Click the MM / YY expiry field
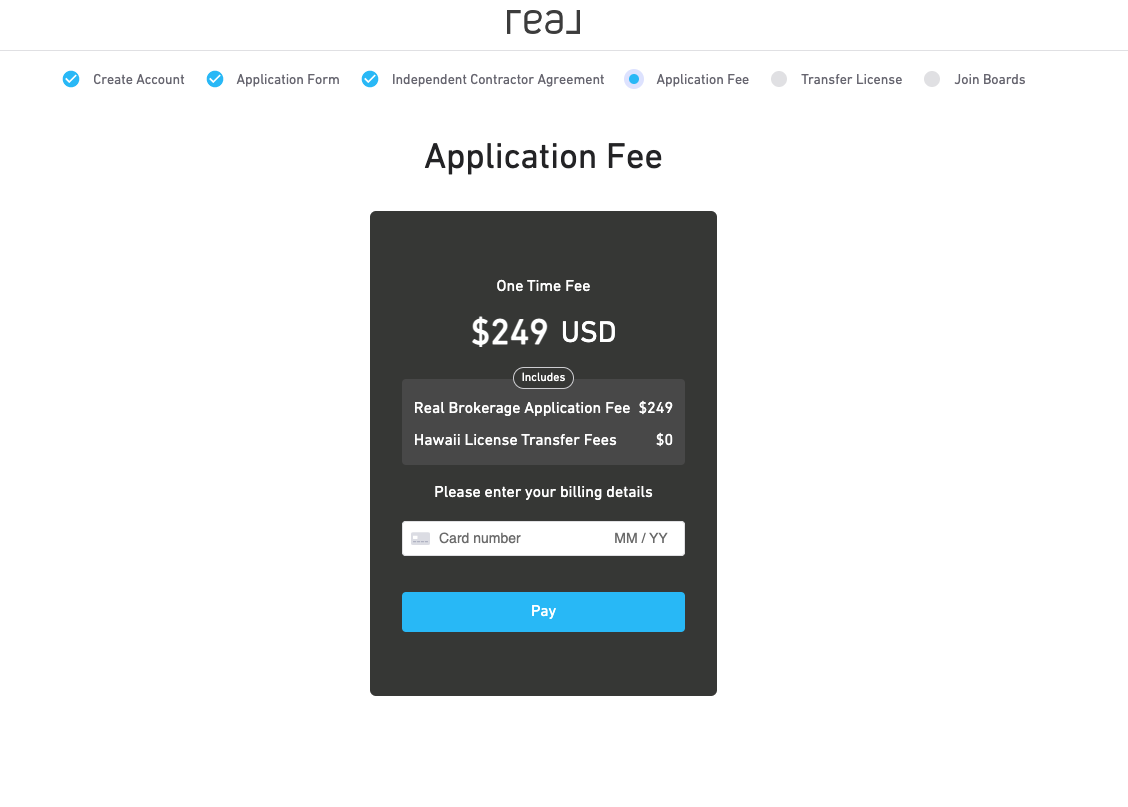The image size is (1128, 807). [641, 539]
